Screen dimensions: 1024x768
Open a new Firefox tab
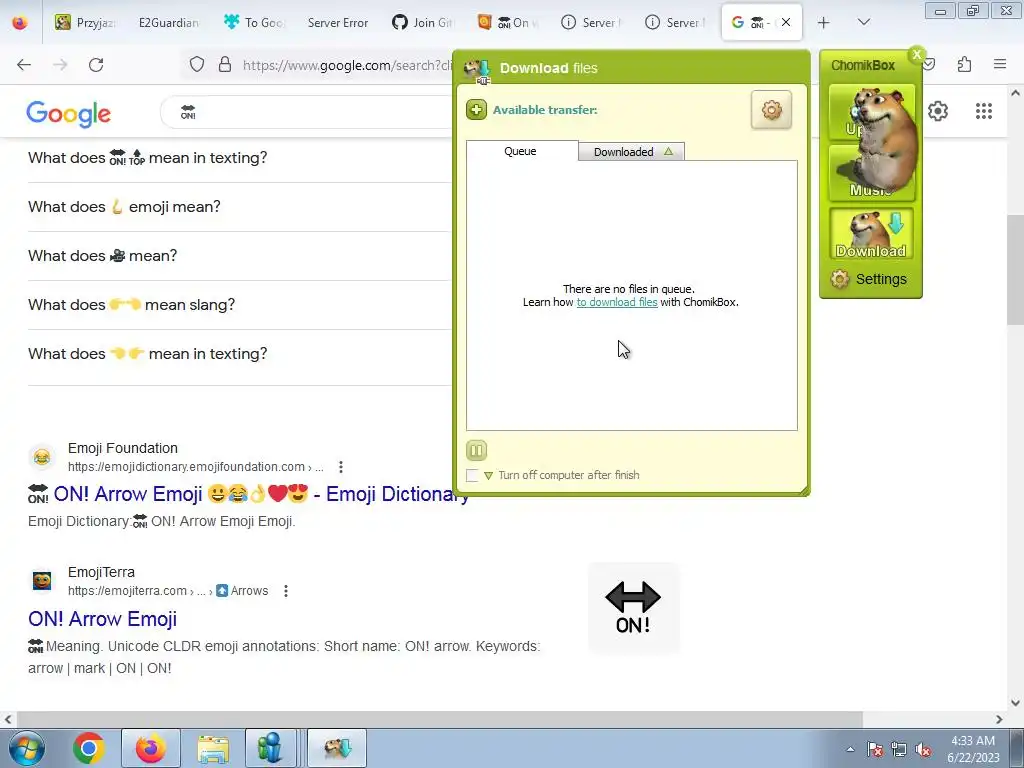click(824, 23)
